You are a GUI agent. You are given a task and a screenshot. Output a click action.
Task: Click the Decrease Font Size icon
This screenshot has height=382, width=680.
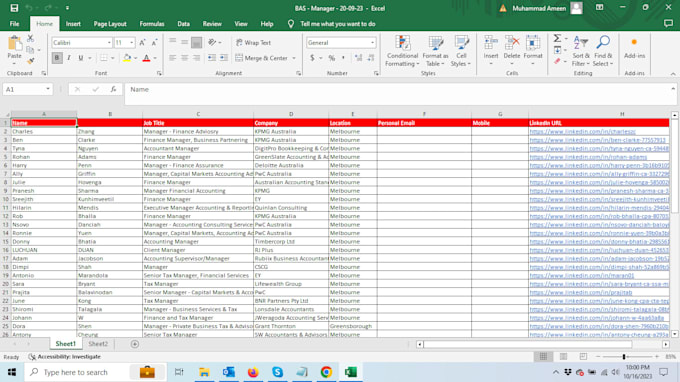click(154, 42)
